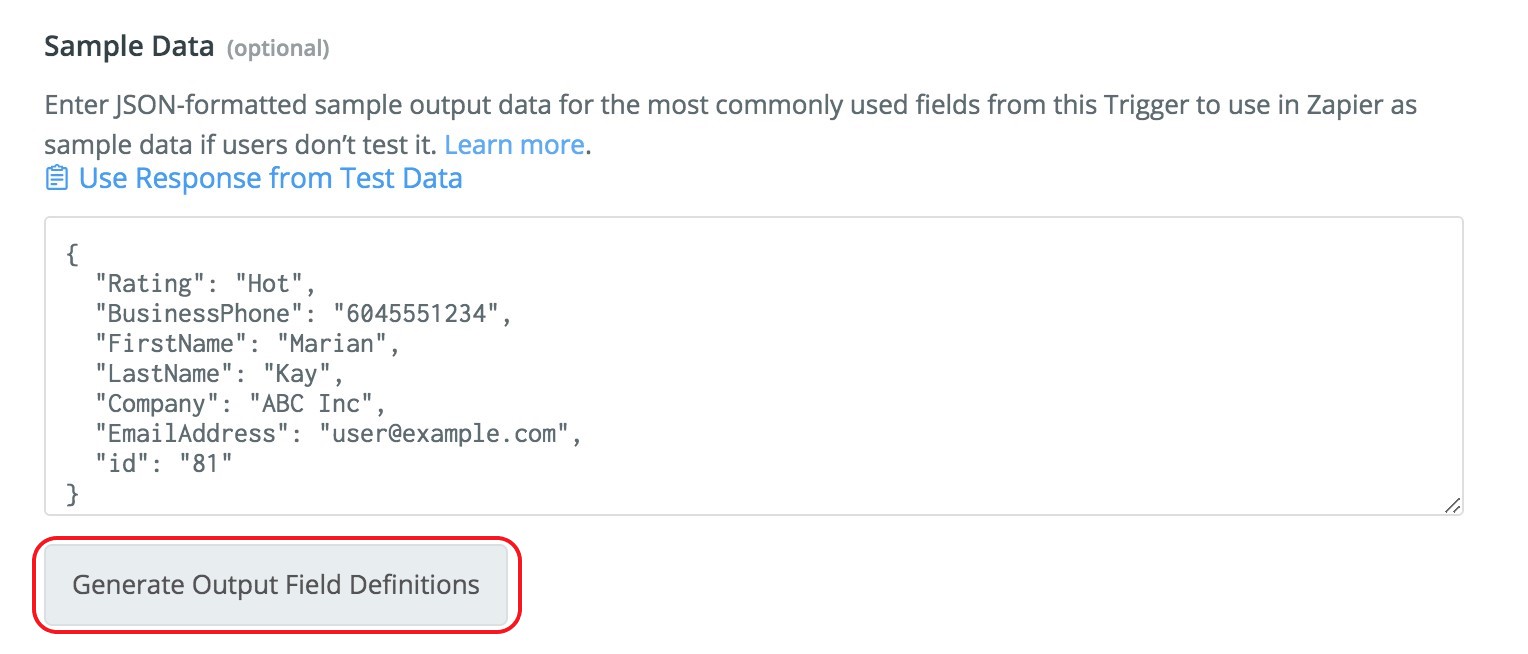
Task: Place cursor on "ABC Inc" company value
Action: click(323, 404)
